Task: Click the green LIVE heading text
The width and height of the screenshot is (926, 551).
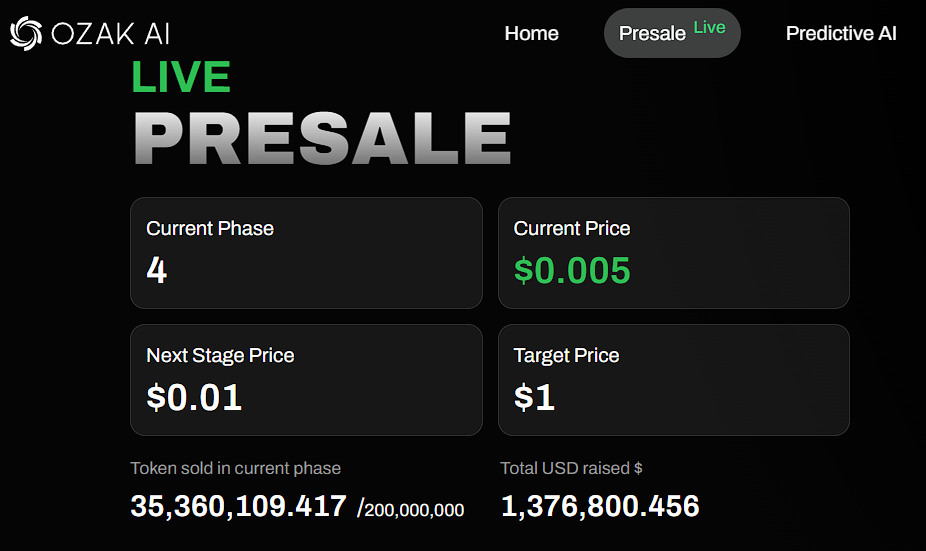Action: point(181,78)
